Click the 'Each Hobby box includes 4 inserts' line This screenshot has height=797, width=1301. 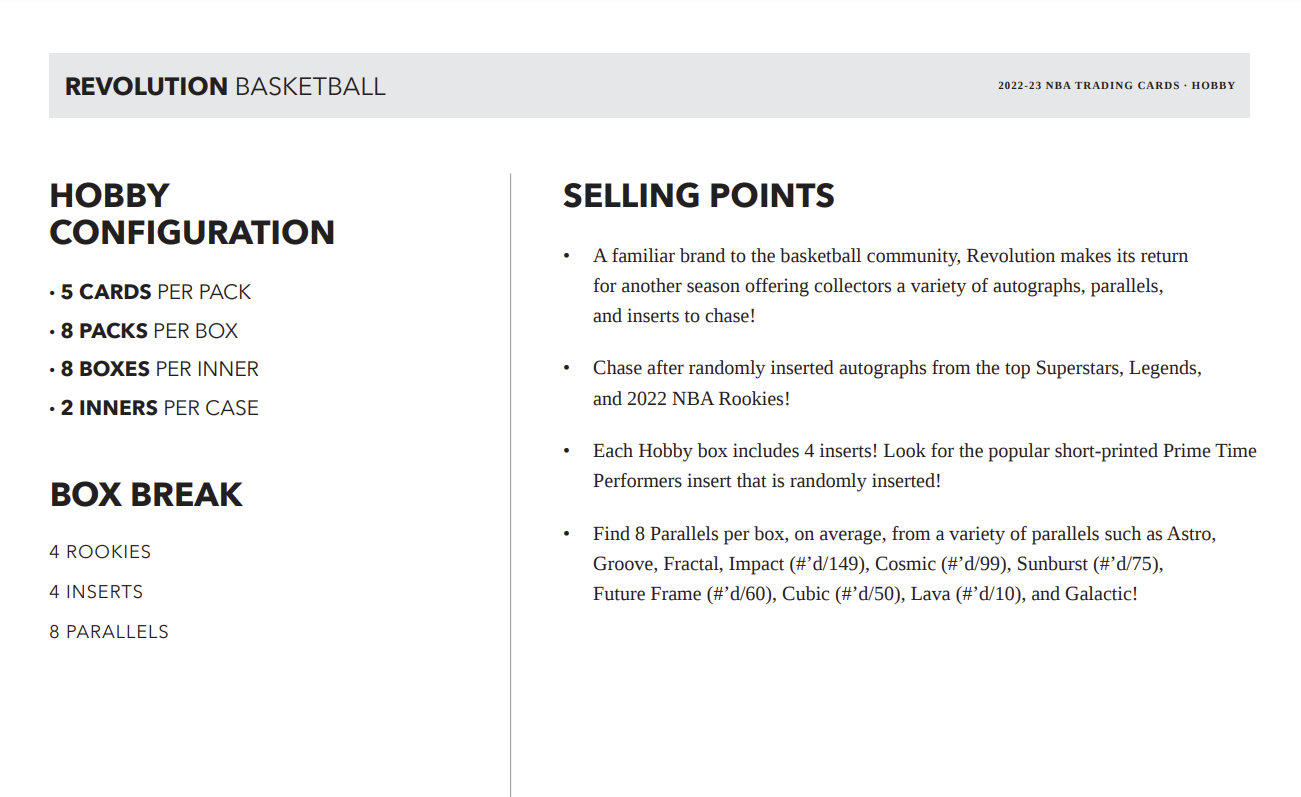tap(924, 451)
